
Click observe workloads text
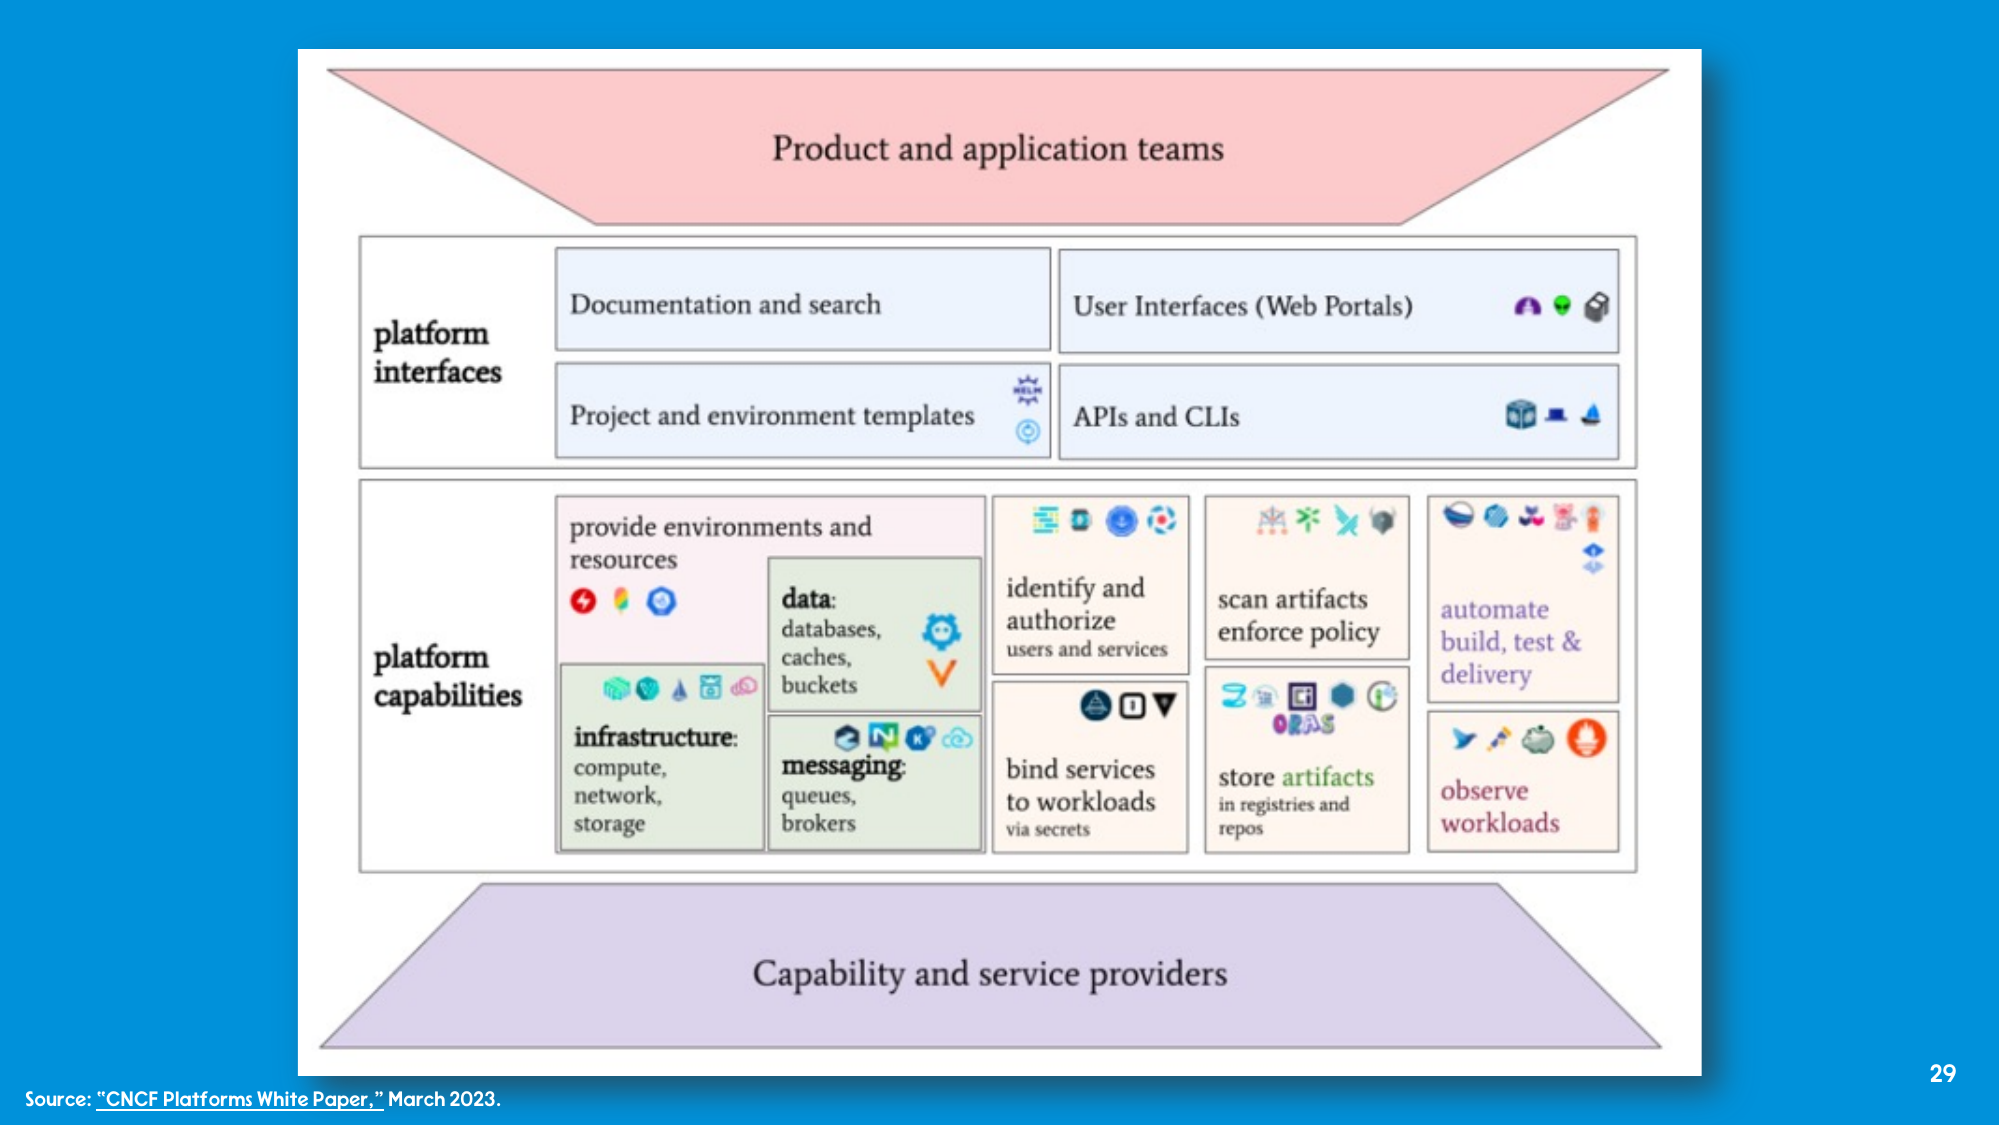pyautogui.click(x=1500, y=807)
